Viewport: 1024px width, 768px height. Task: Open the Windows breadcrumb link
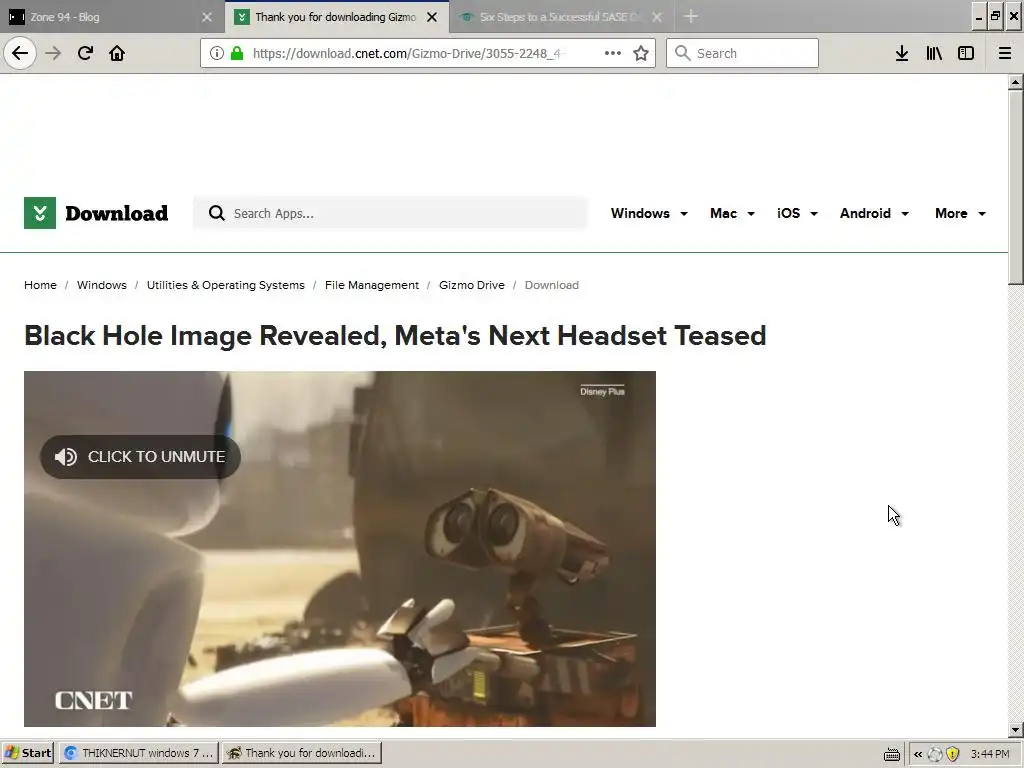coord(102,285)
